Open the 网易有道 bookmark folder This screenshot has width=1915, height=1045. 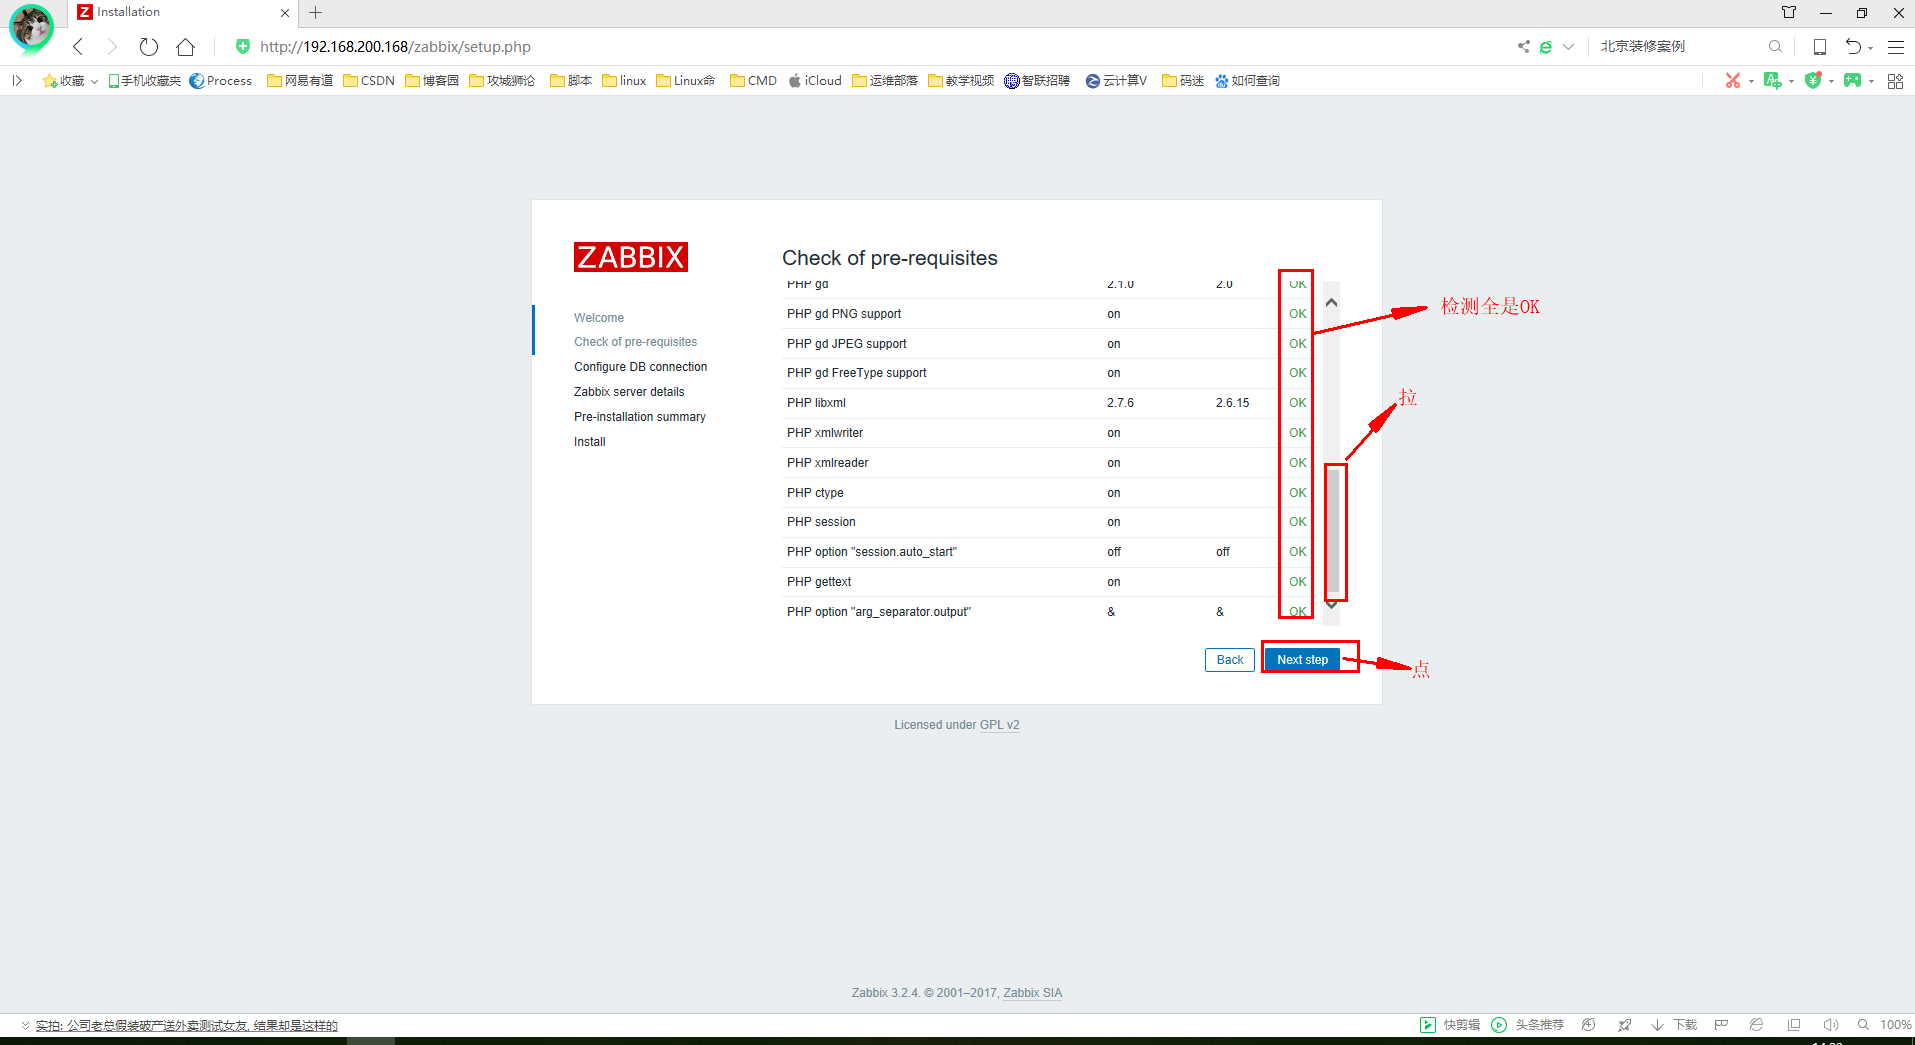coord(300,81)
